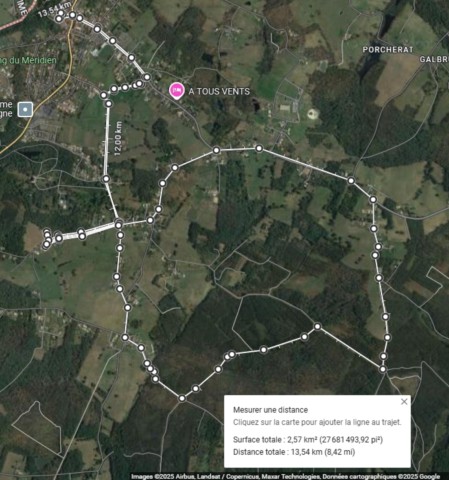Click the pink A TOUS VENTS lodging pin

pyautogui.click(x=177, y=91)
